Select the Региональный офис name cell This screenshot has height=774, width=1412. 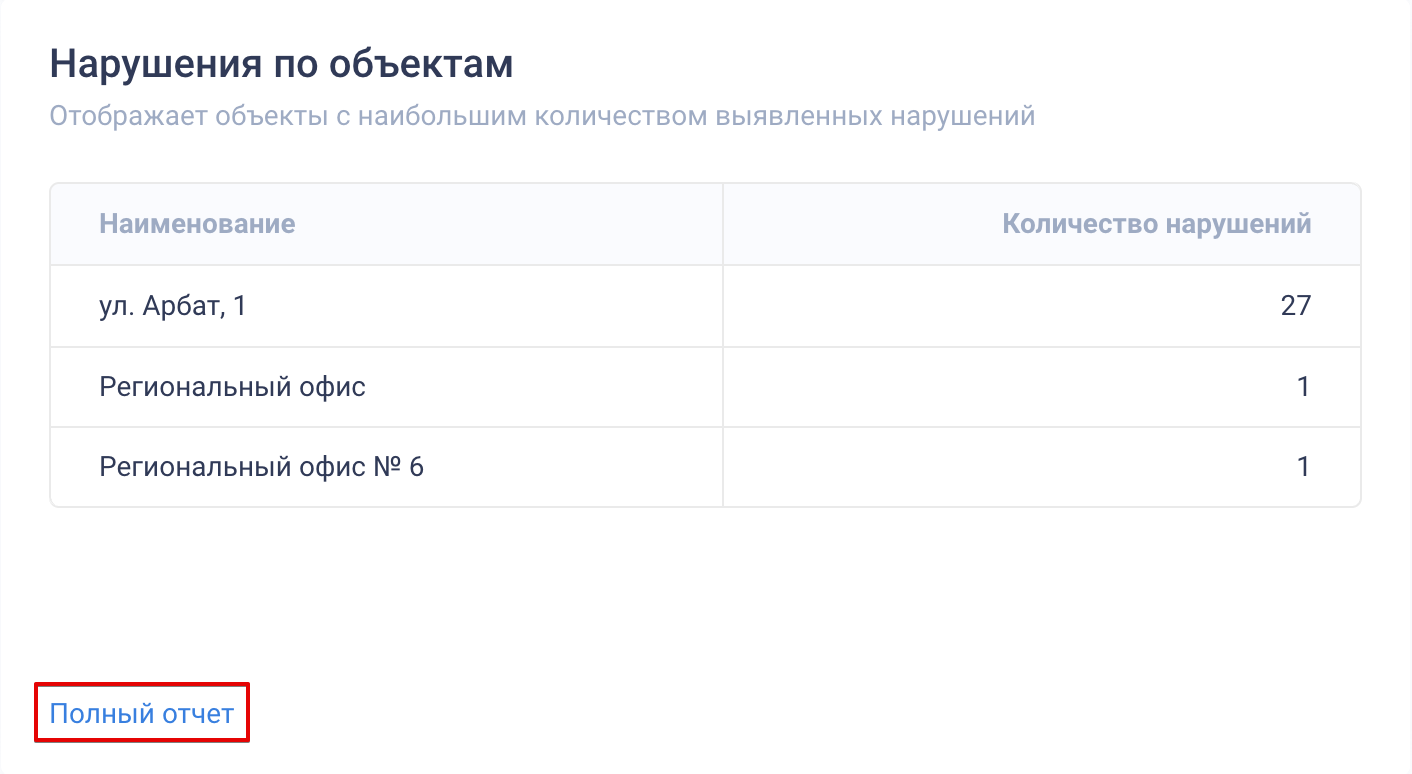(386, 386)
